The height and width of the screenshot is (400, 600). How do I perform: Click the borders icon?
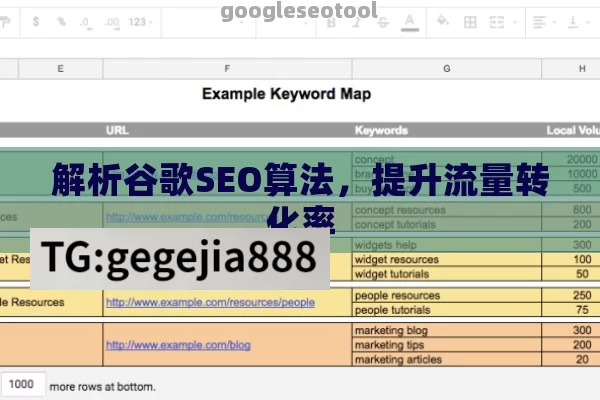470,22
